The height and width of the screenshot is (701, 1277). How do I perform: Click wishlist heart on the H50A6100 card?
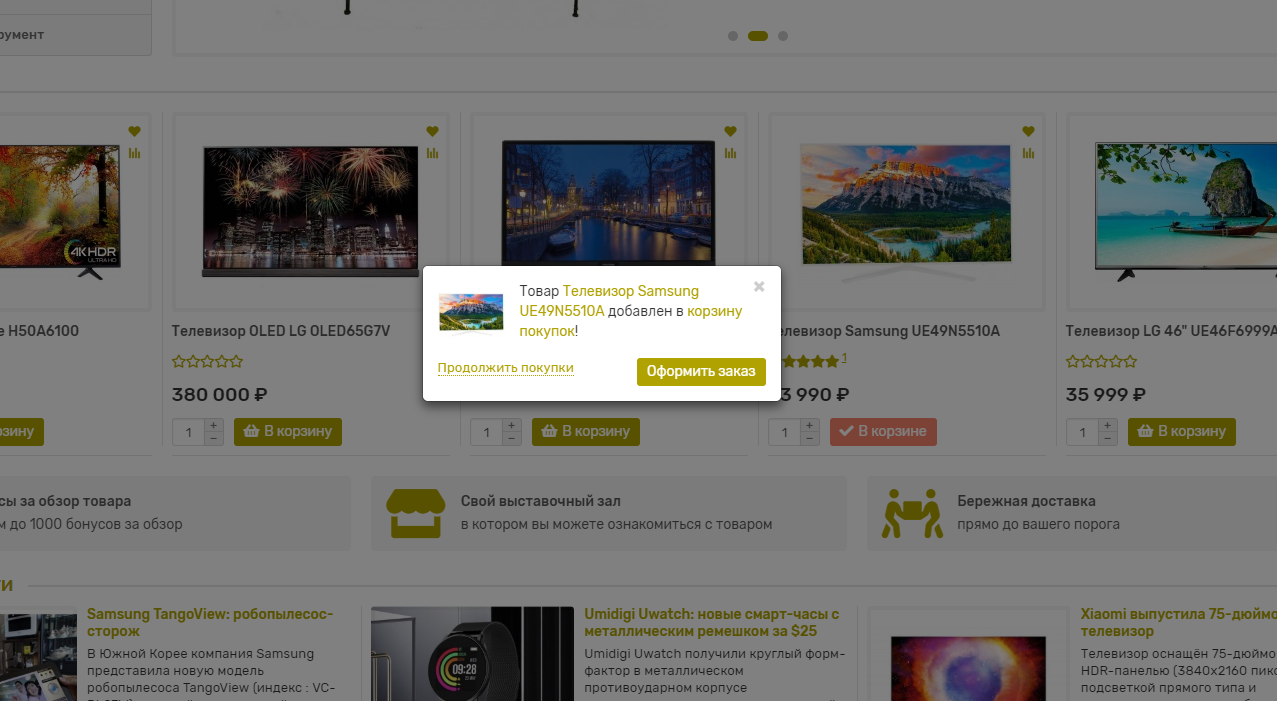pyautogui.click(x=134, y=131)
